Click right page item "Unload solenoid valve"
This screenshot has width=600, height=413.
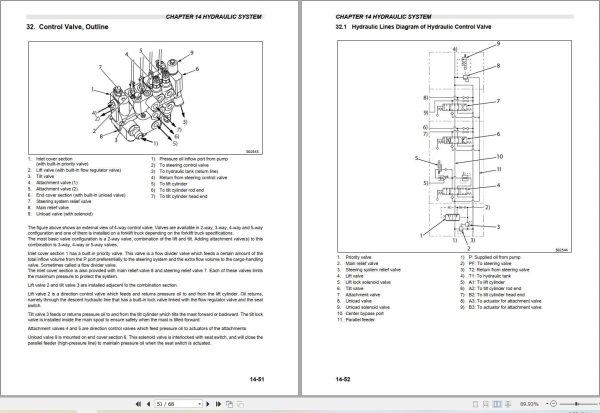pyautogui.click(x=368, y=307)
